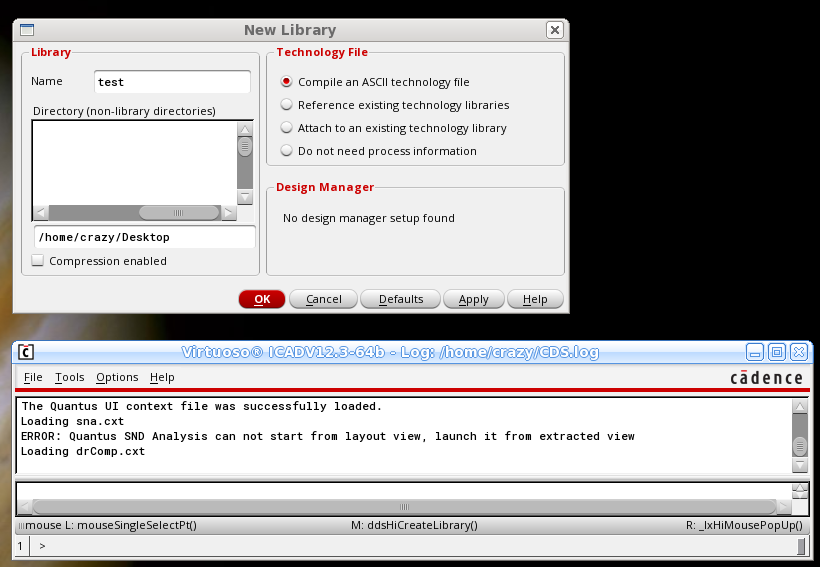
Task: Click log output vertical scrollbar thumb
Action: click(800, 445)
